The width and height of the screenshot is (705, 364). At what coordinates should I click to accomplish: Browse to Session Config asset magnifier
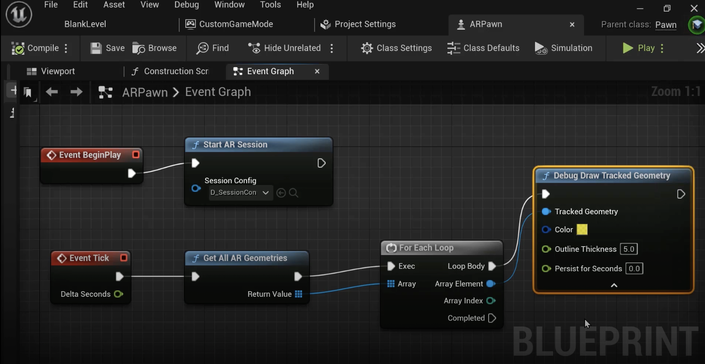(x=294, y=193)
